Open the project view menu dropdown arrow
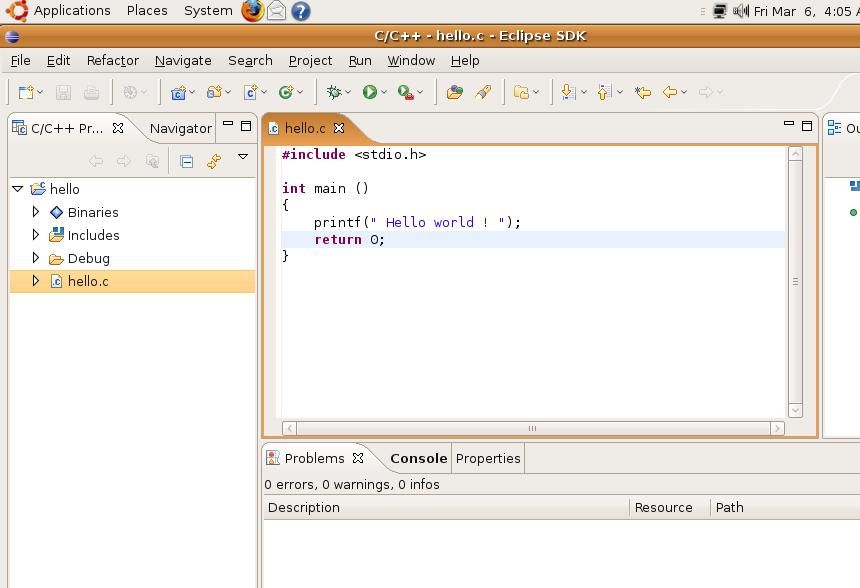 [x=243, y=158]
